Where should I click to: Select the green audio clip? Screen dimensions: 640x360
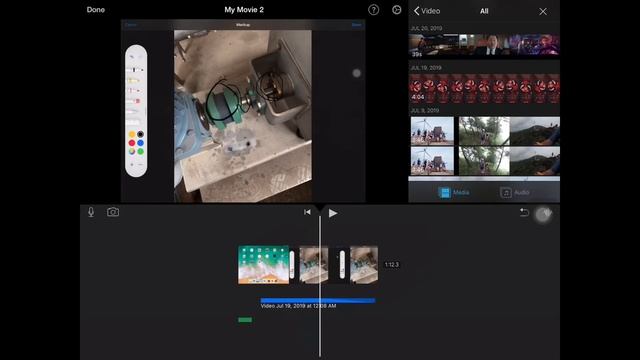245,320
